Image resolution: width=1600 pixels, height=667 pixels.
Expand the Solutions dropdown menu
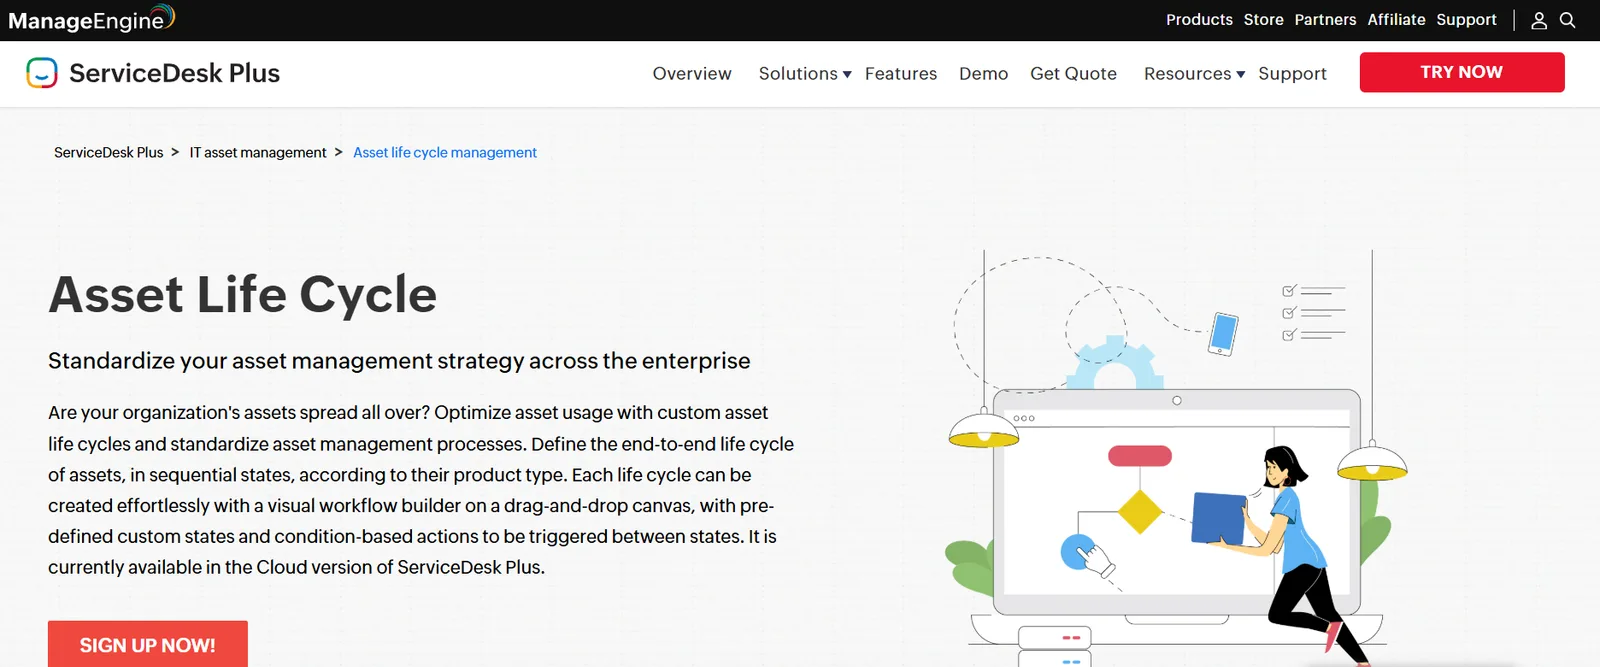coord(805,73)
